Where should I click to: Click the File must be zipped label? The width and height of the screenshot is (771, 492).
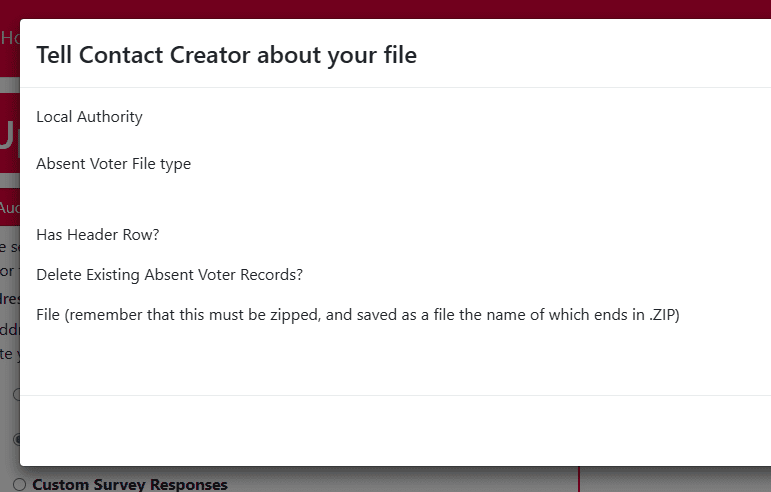pos(357,314)
